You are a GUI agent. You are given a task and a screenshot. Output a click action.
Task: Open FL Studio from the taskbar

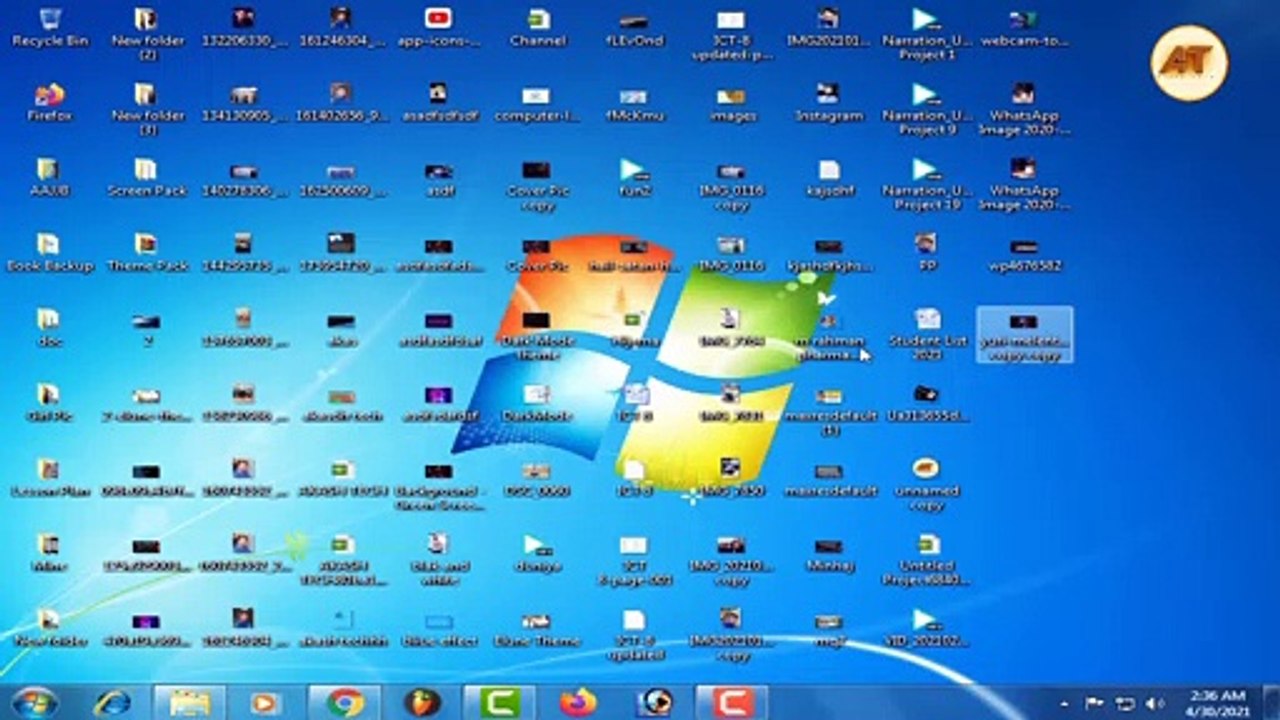tap(422, 702)
